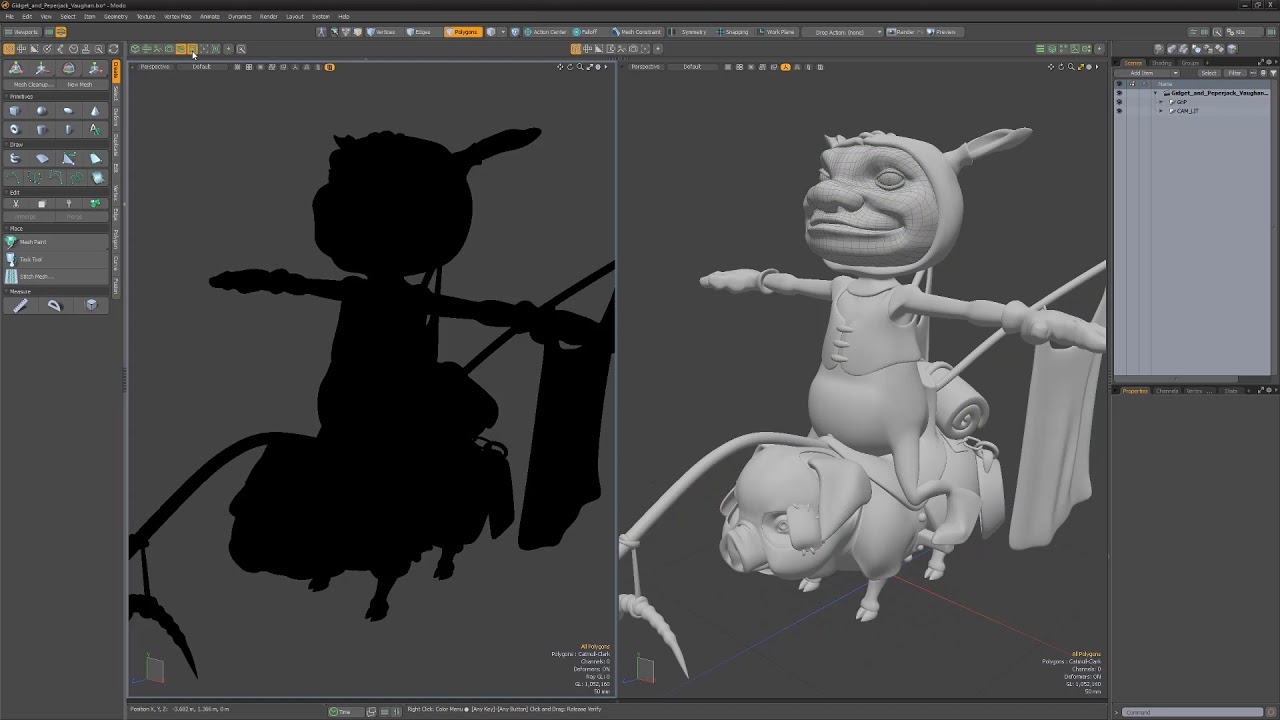Open the Render menu
Viewport: 1280px width, 720px height.
(x=268, y=17)
